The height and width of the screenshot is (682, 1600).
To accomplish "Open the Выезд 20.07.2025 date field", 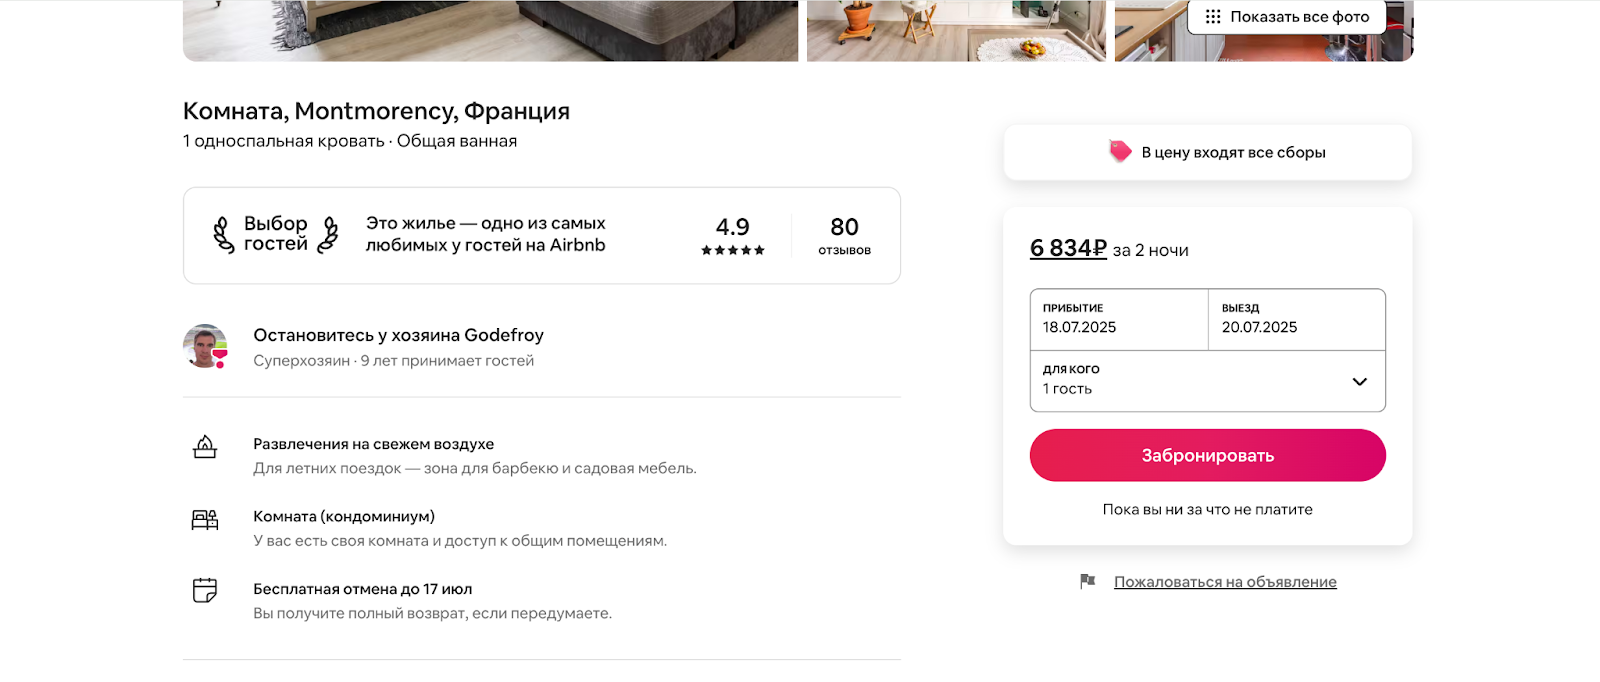I will pos(1297,319).
